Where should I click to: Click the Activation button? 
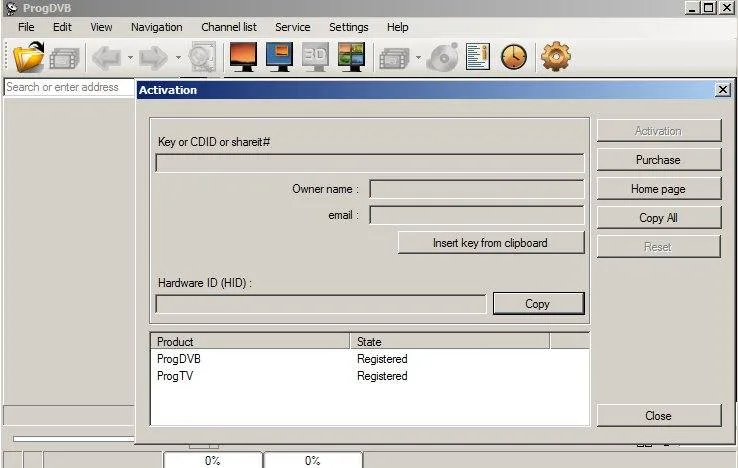[659, 130]
